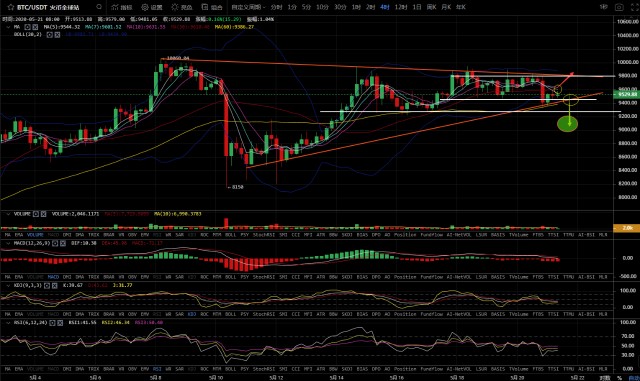Screen dimensions: 640x381
Task: Remove the VOLUME indicator with X box
Action: coord(43,214)
